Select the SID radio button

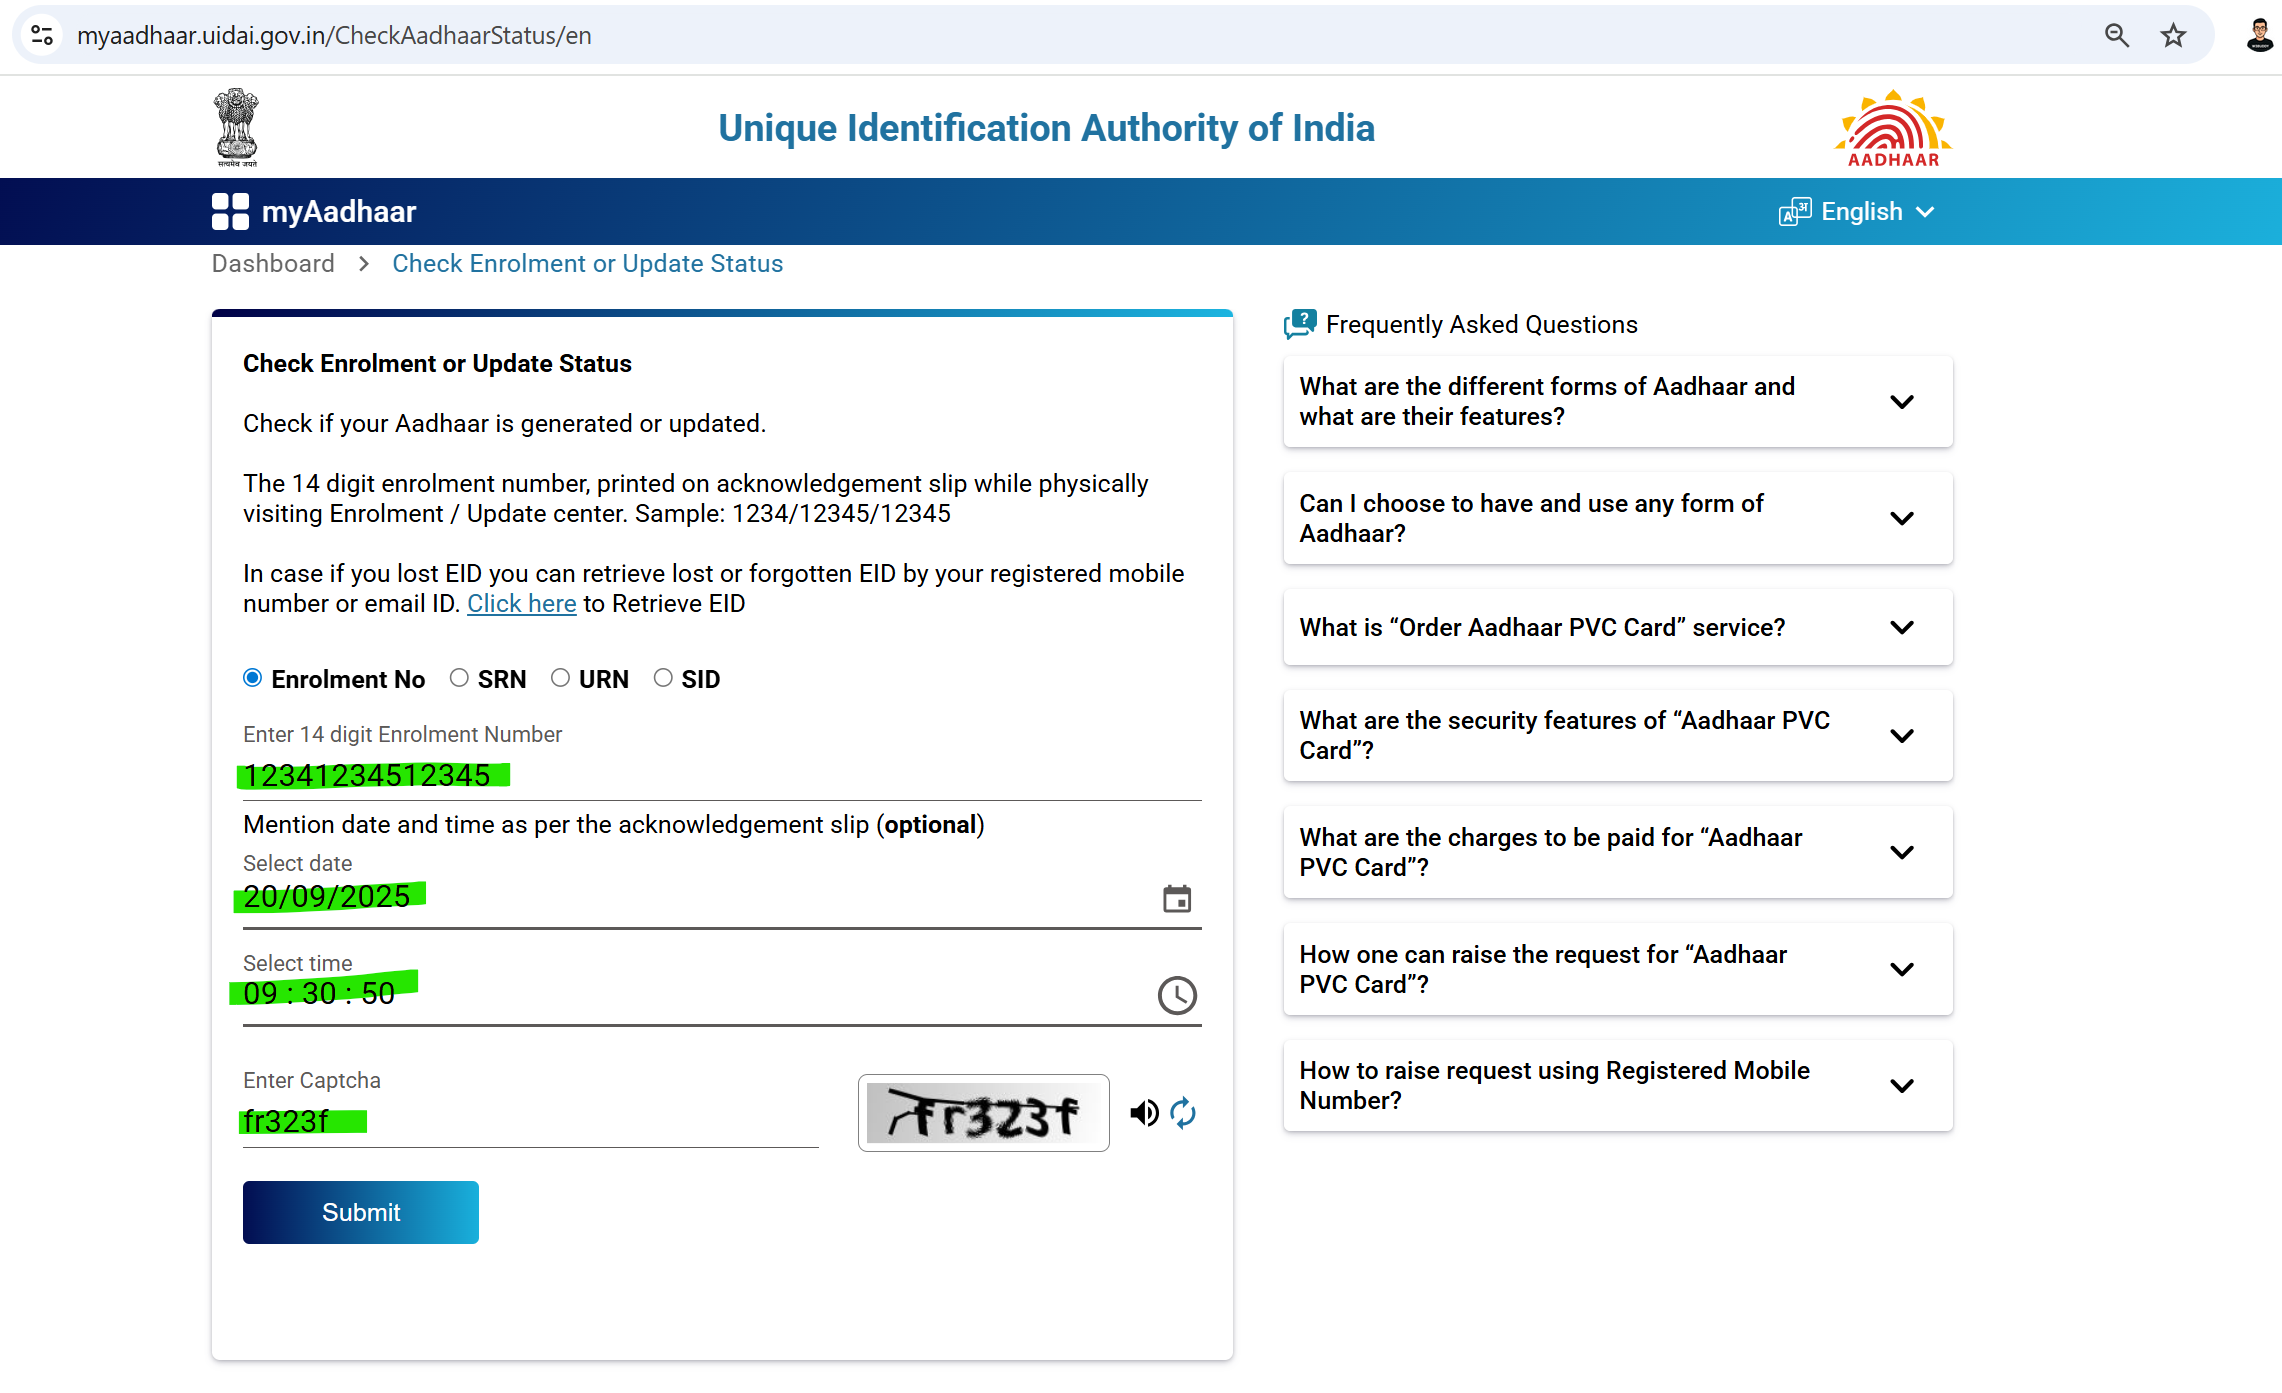point(663,678)
